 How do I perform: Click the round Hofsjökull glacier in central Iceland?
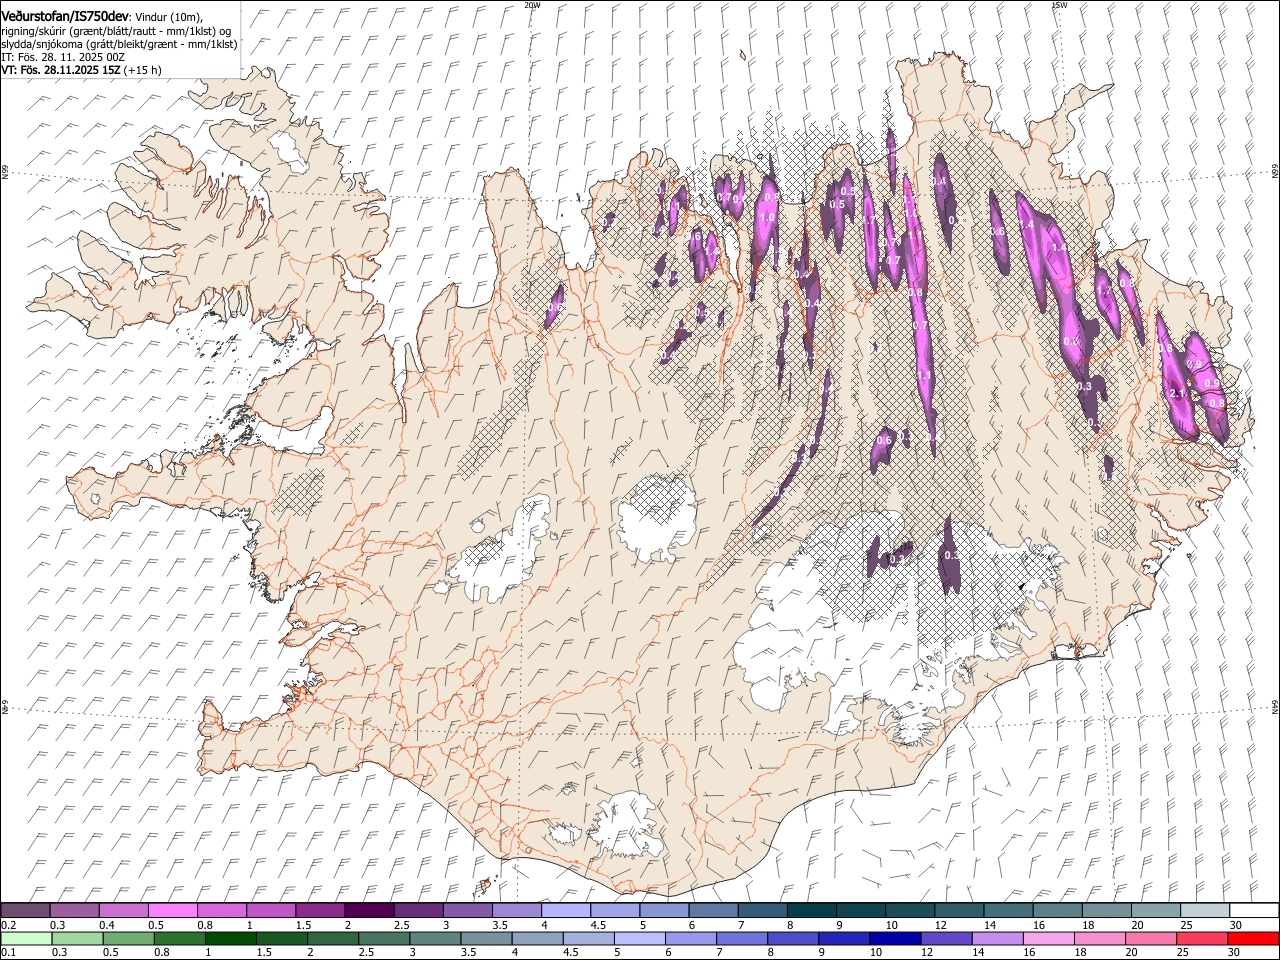pos(656,518)
